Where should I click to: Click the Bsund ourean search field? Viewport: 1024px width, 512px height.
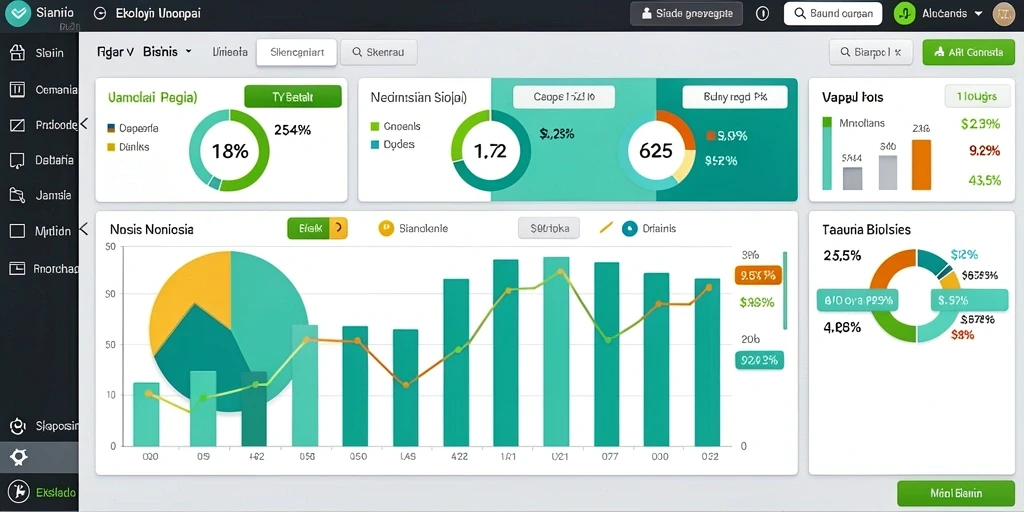coord(833,13)
